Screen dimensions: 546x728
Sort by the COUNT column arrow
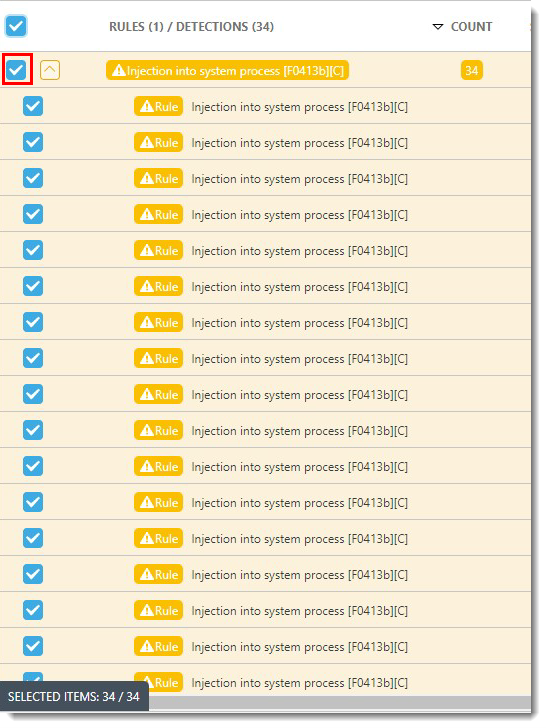click(x=437, y=26)
